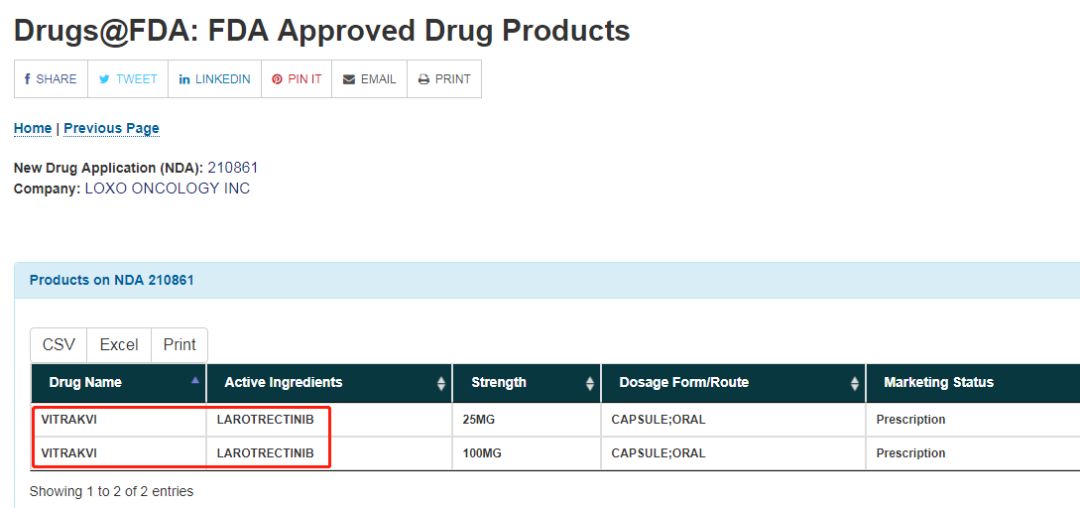
Task: Go to Home link
Action: pos(32,129)
